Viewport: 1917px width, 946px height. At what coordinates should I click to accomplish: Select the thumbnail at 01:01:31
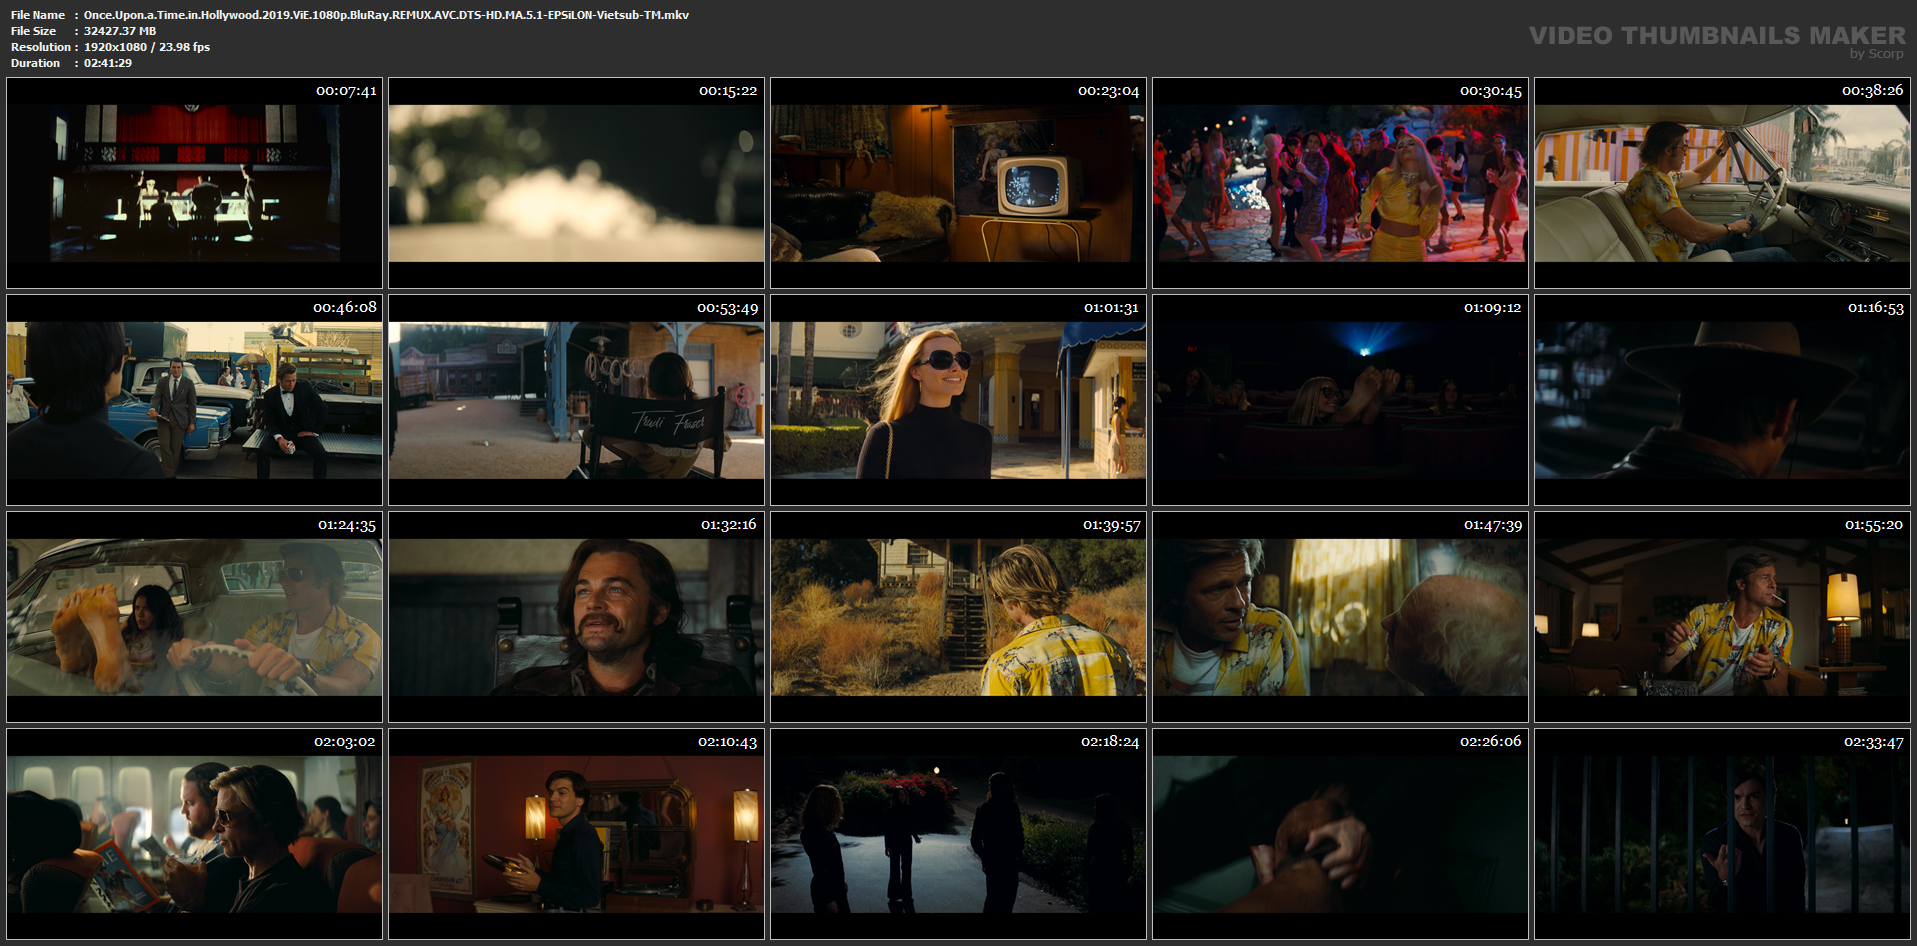(x=958, y=400)
